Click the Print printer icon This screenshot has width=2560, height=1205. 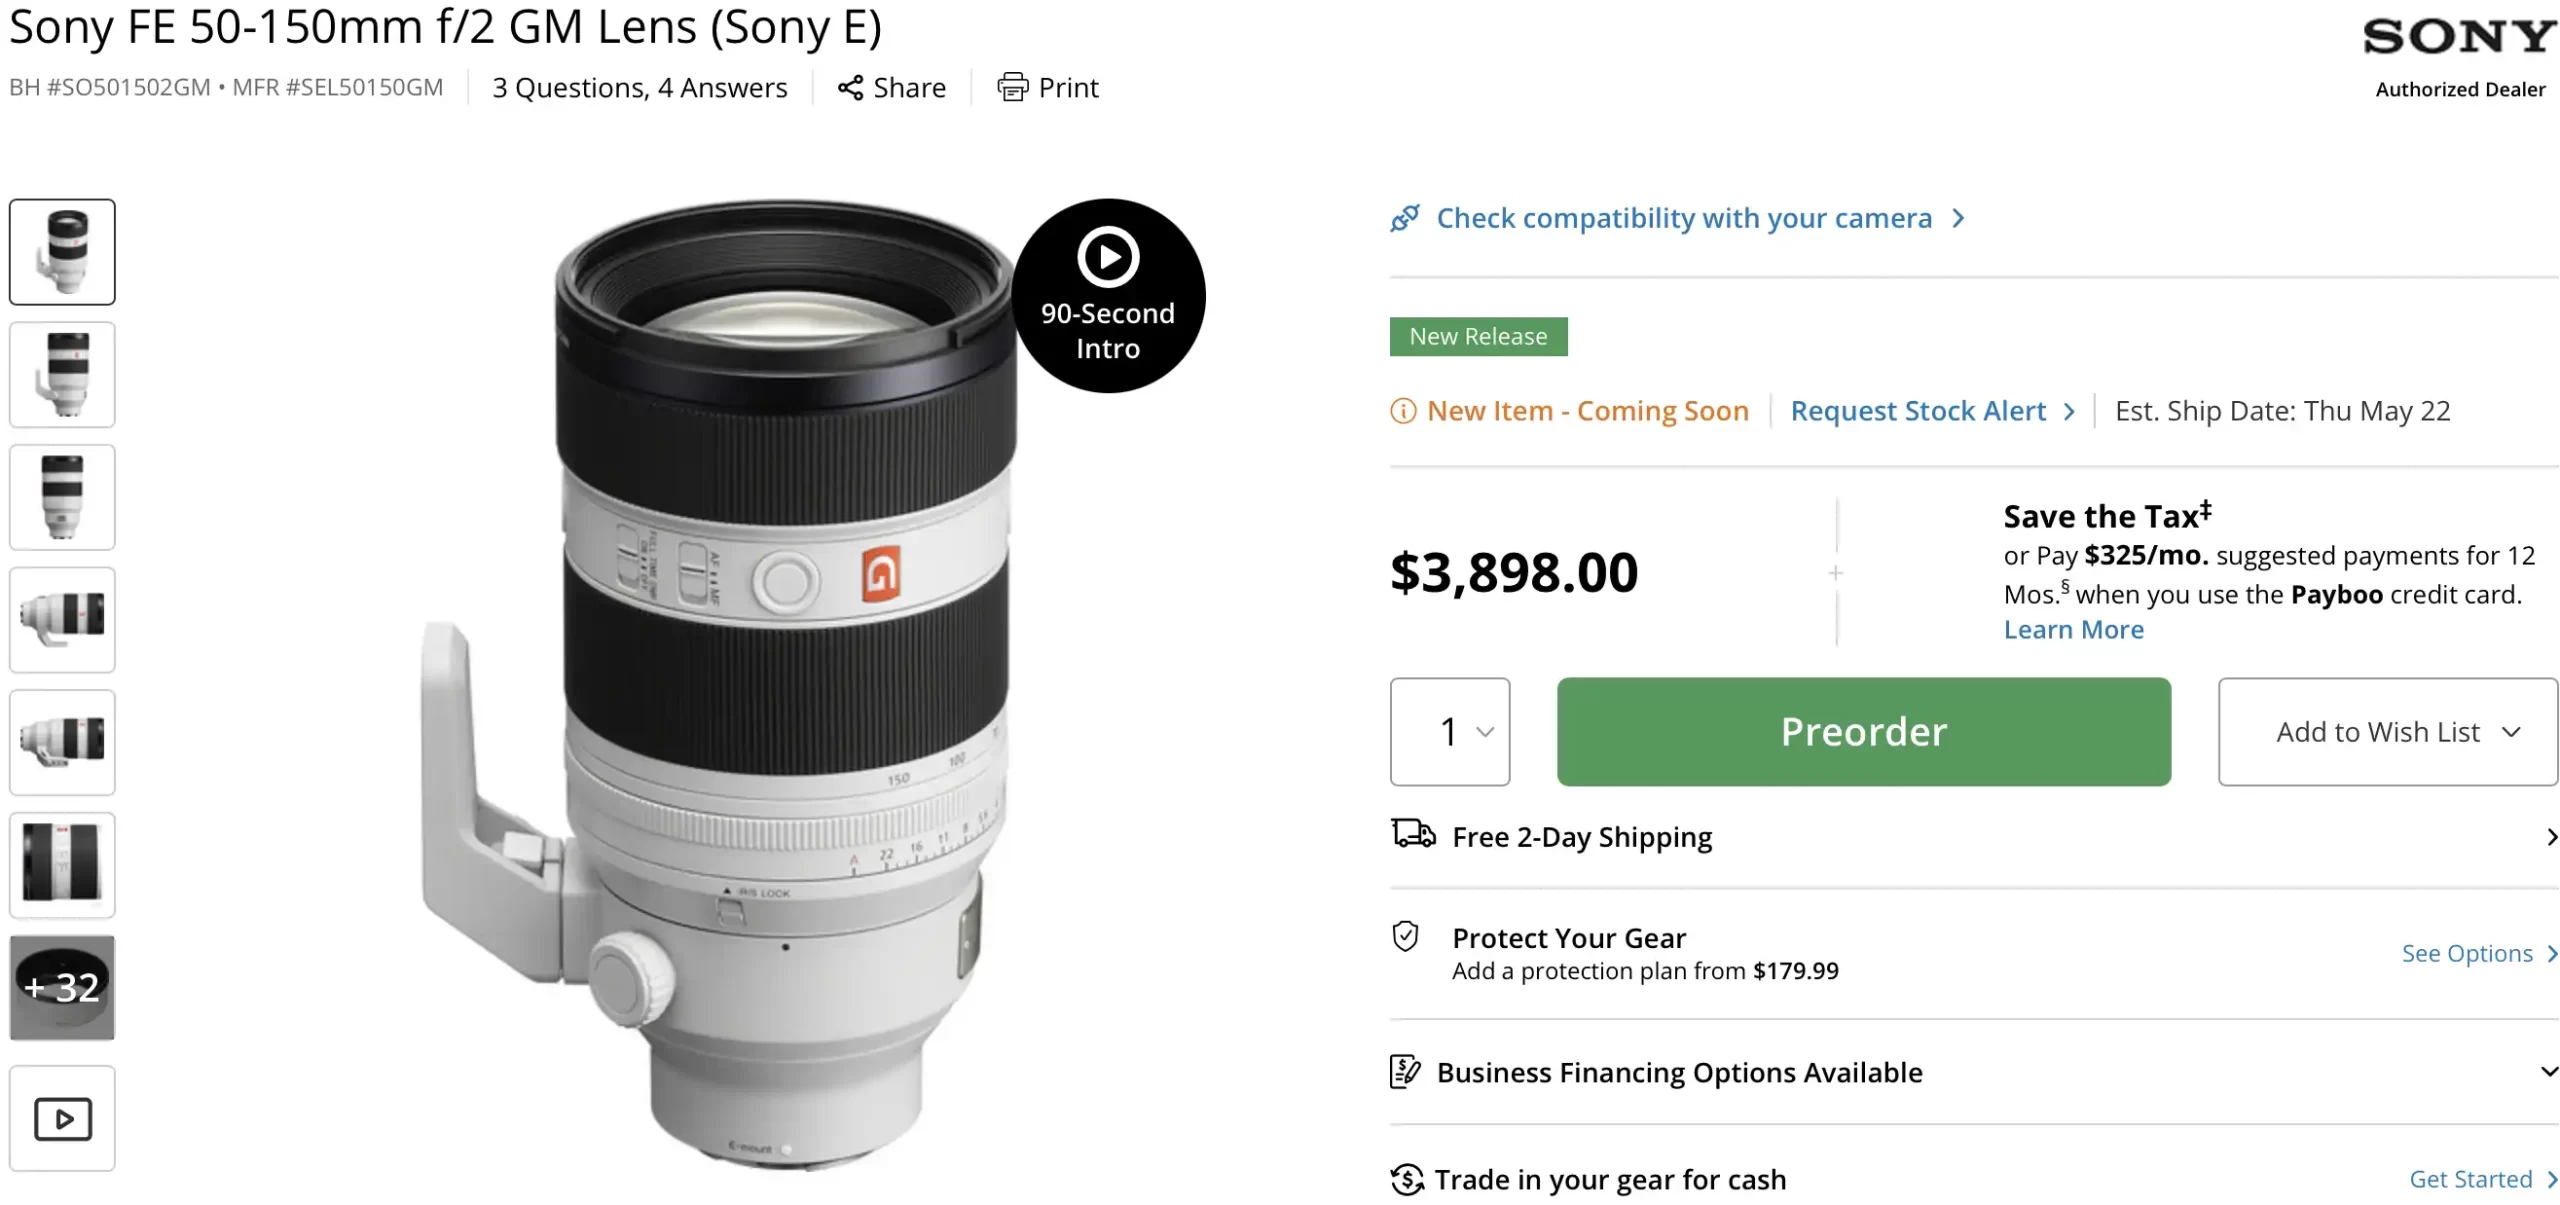pyautogui.click(x=1012, y=88)
